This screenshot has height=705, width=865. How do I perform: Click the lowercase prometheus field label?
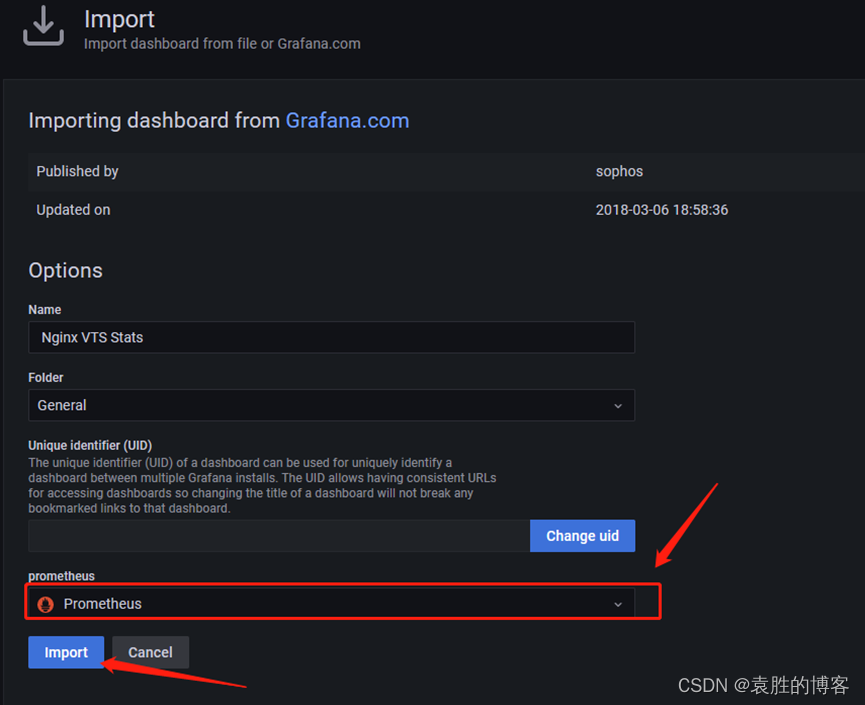coord(62,576)
